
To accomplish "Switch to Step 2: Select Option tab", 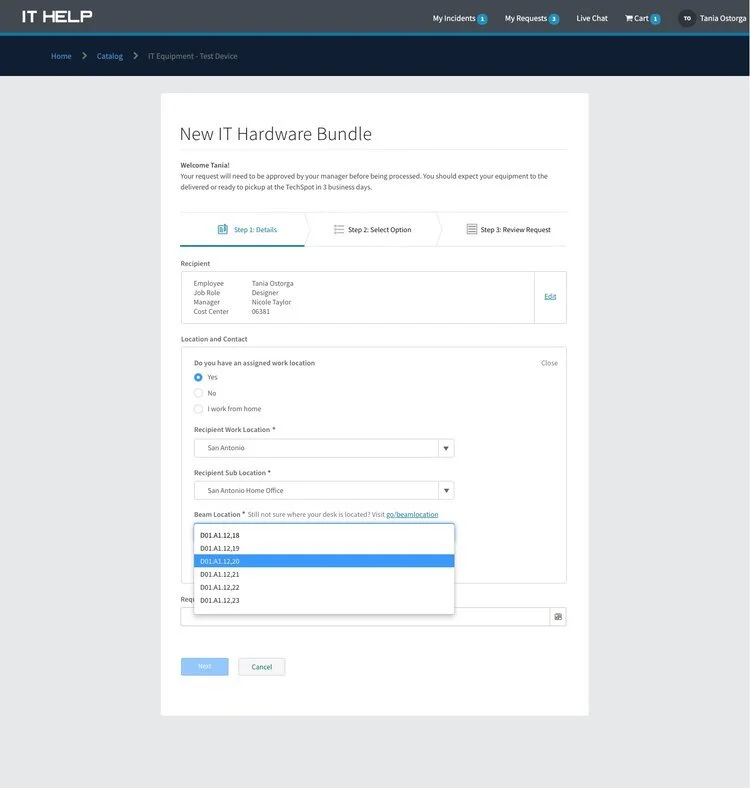I will [372, 229].
